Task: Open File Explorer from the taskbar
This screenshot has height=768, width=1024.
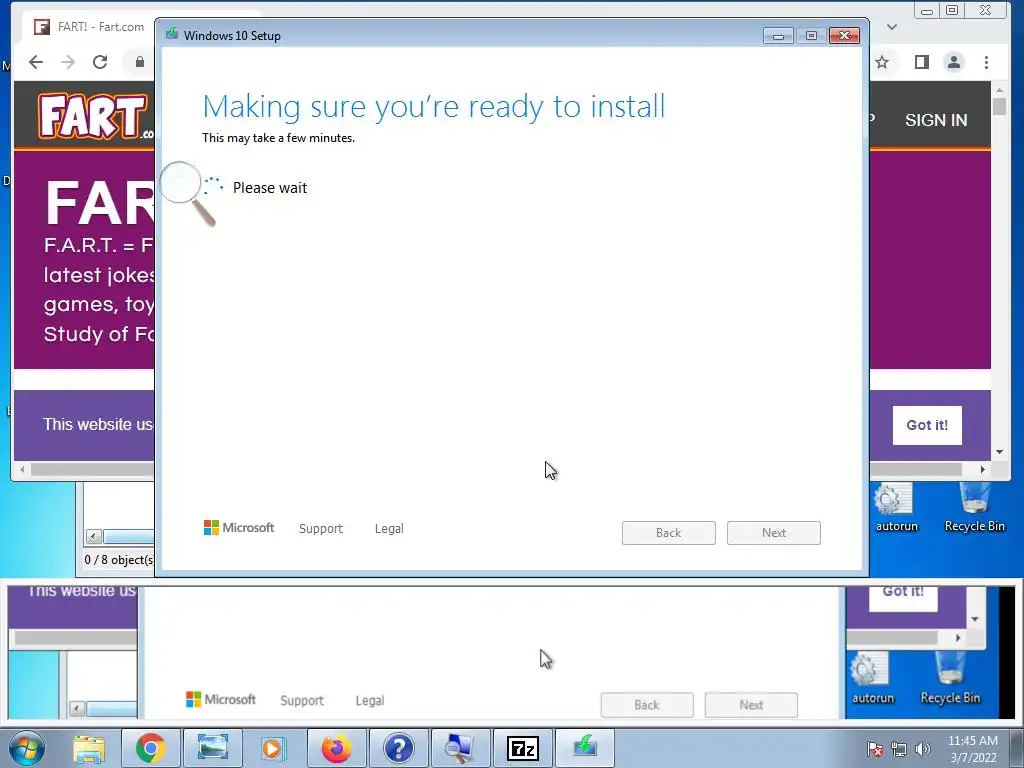Action: [89, 748]
